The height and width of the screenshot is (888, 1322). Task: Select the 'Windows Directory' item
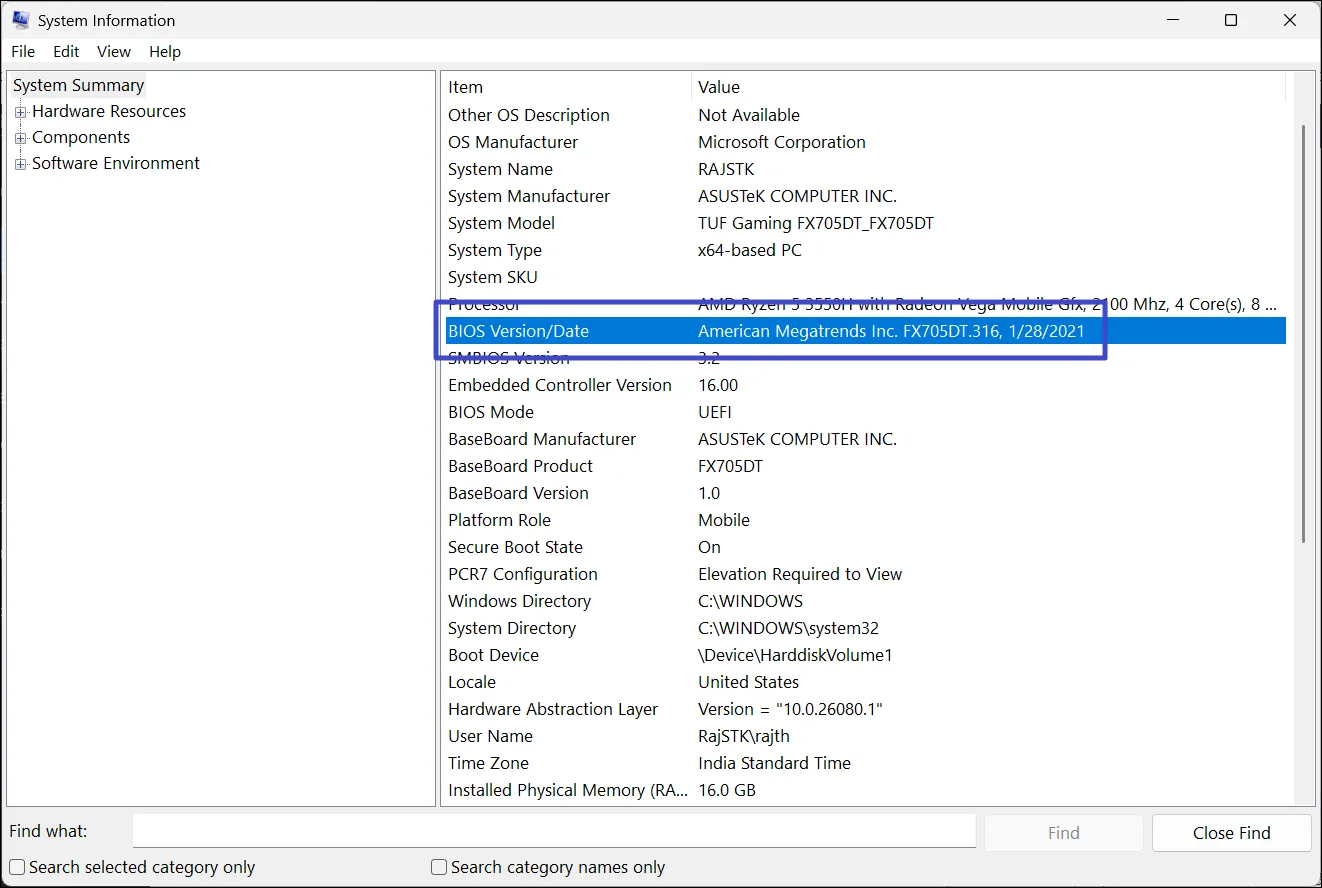pos(520,601)
